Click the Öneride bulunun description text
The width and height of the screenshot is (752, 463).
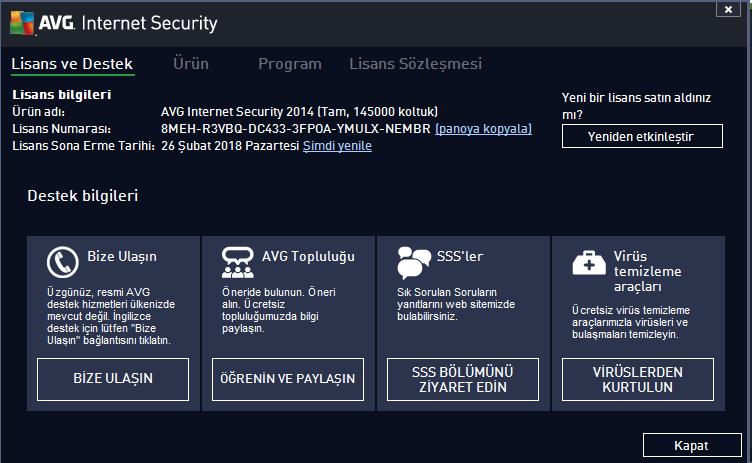point(279,310)
